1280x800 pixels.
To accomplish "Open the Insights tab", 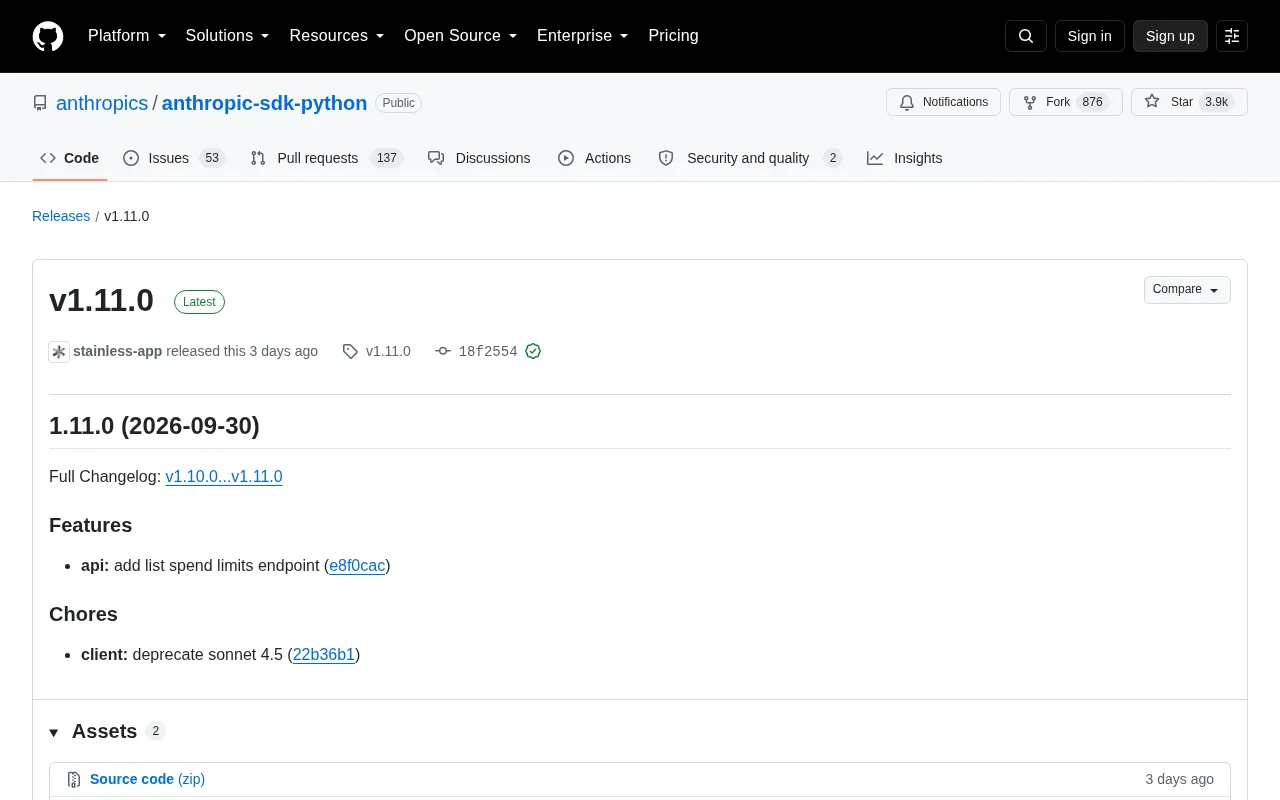I will [905, 158].
